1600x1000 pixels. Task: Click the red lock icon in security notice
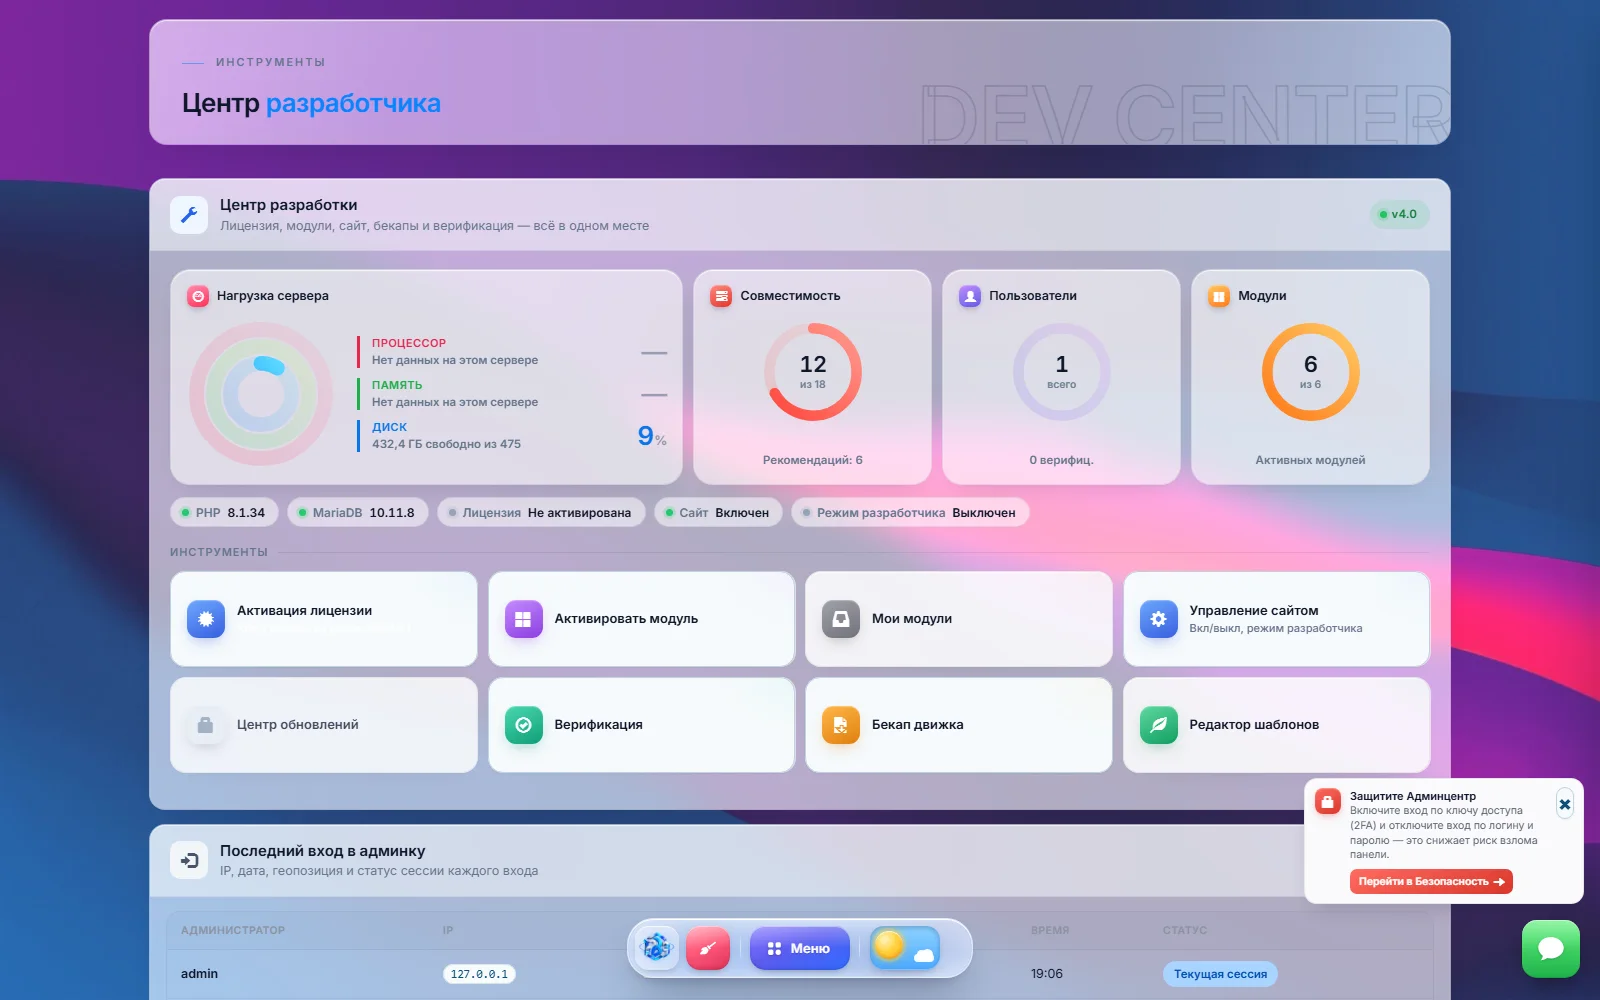tap(1328, 801)
